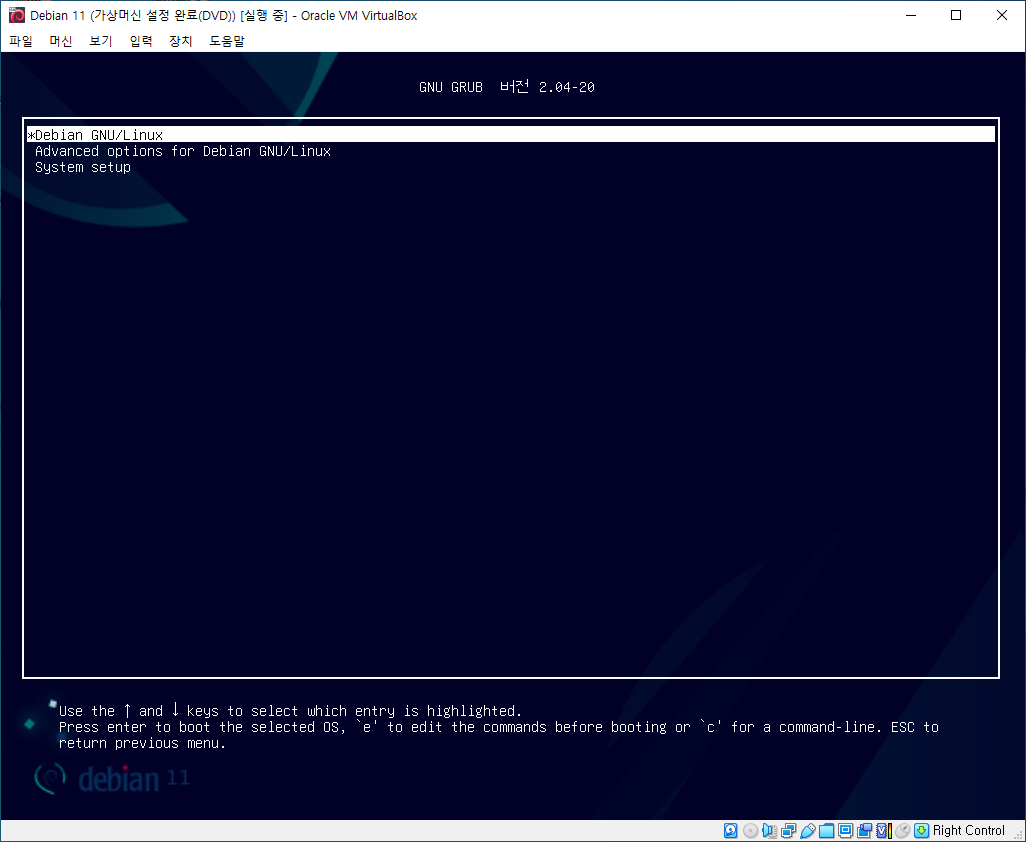Click the shared folders status icon
The height and width of the screenshot is (842, 1026).
(826, 831)
